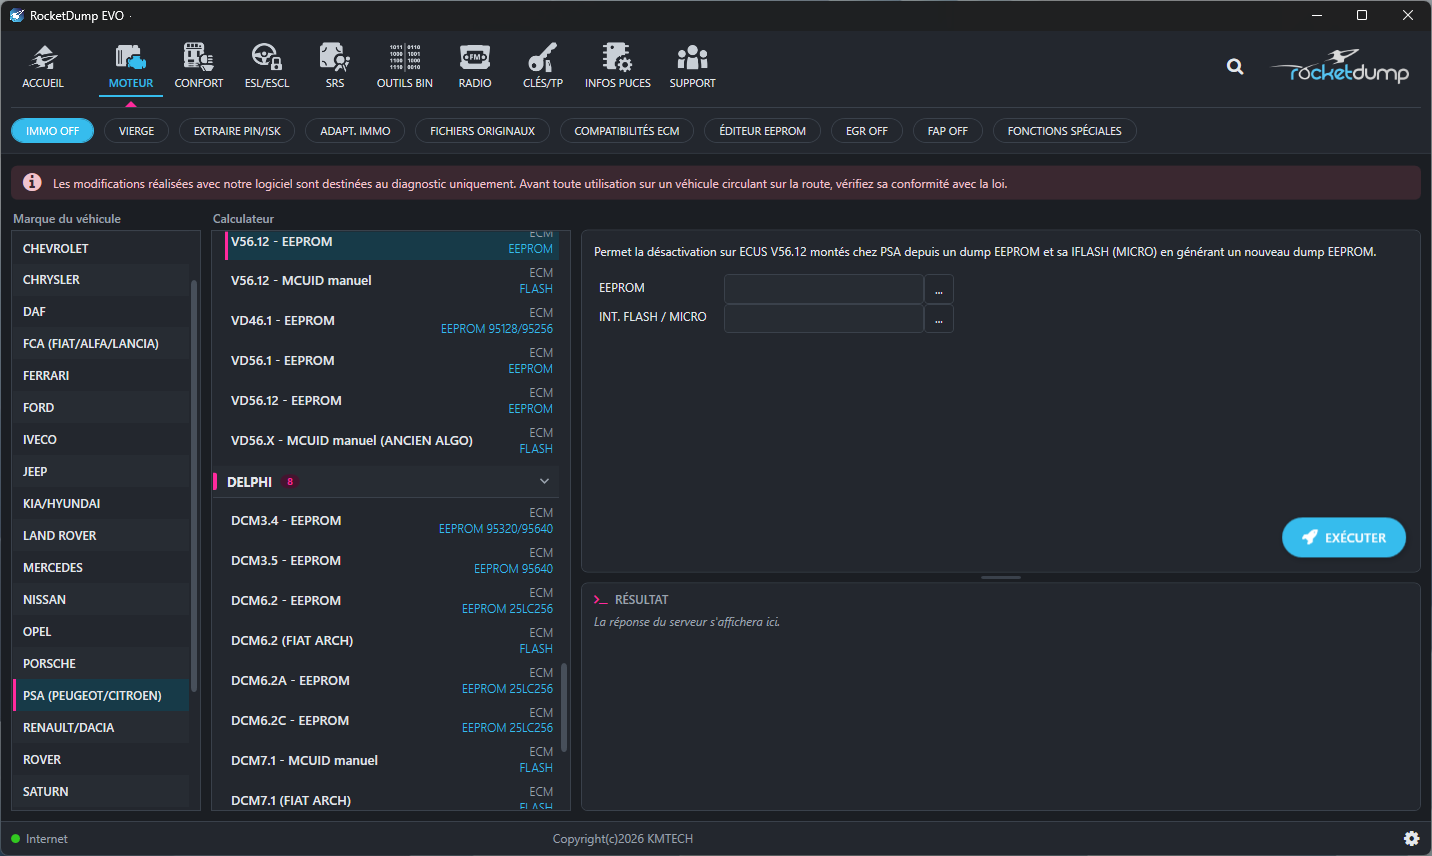
Task: Click the search magnifier icon
Action: (x=1235, y=67)
